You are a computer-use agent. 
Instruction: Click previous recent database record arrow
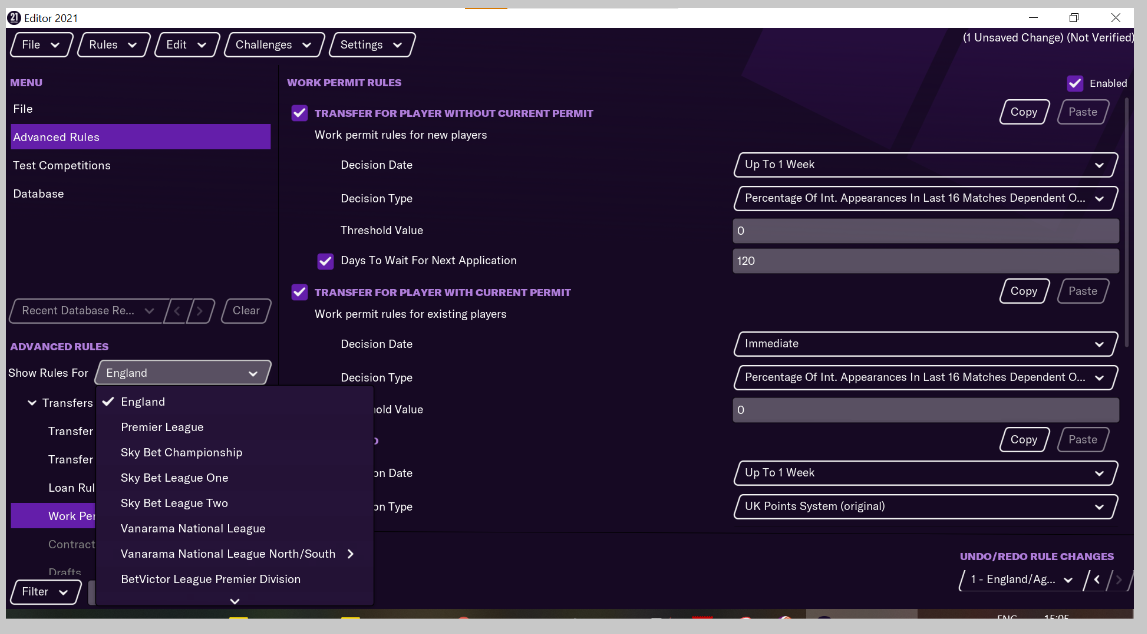(x=178, y=311)
